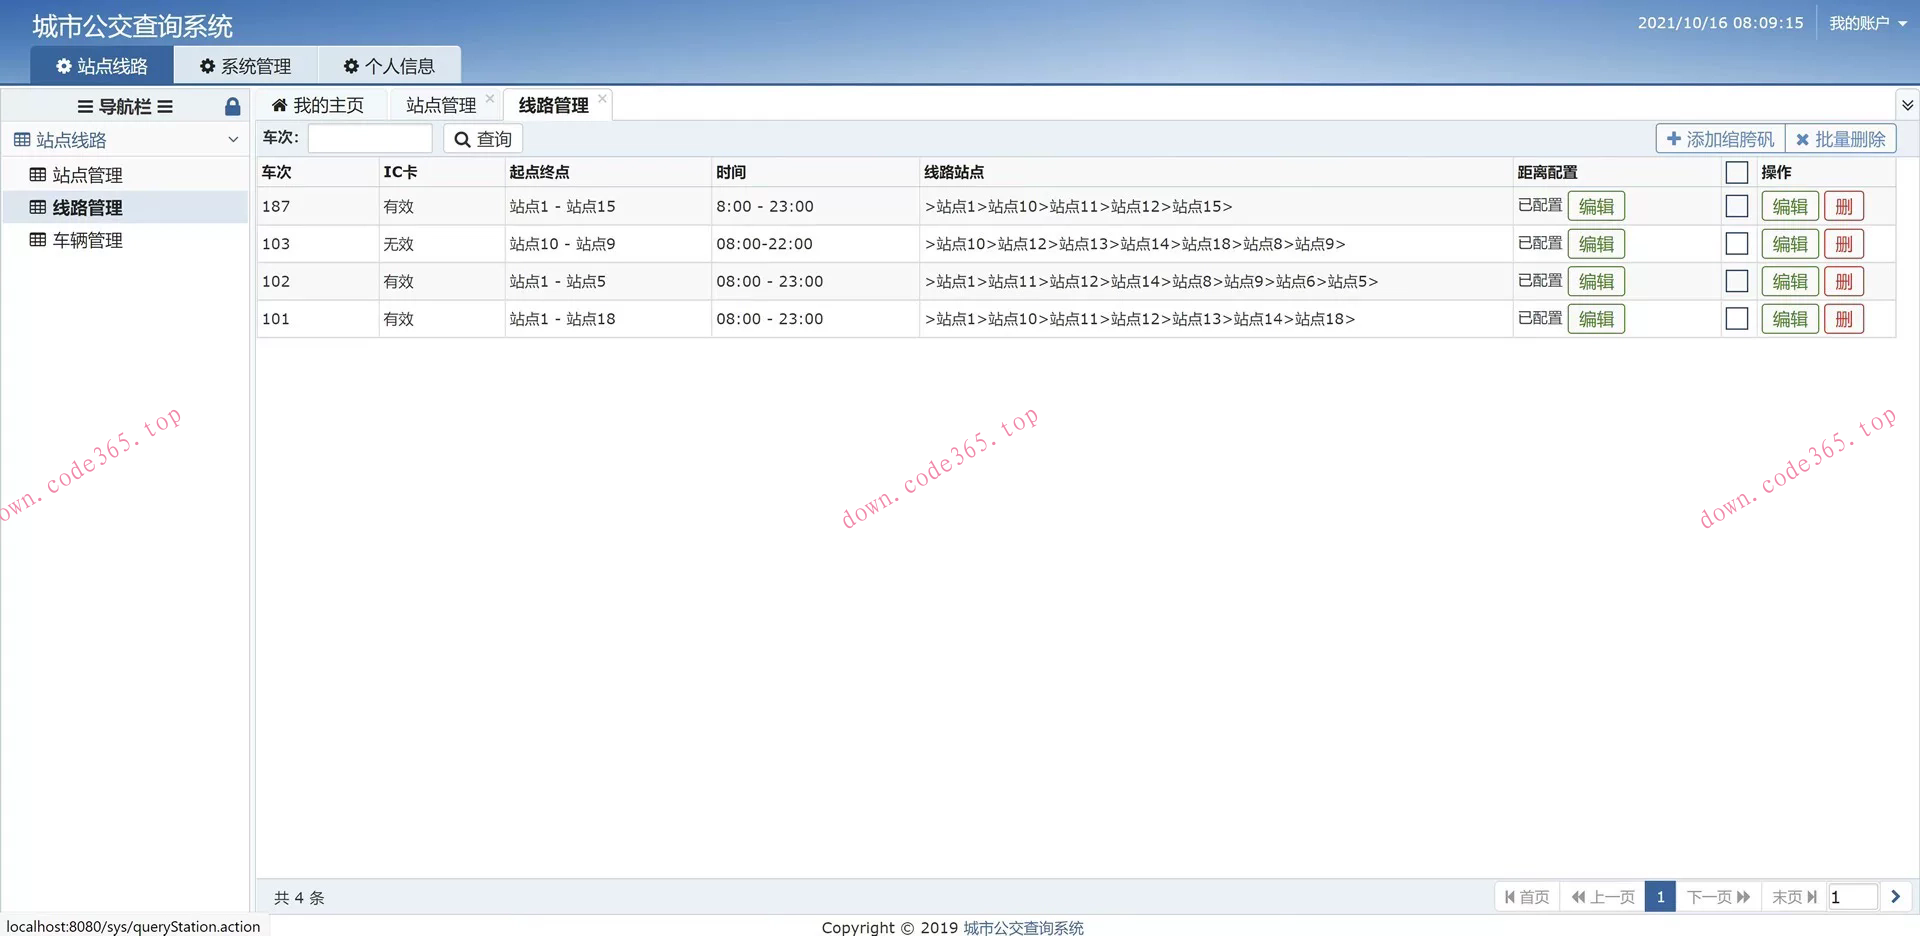This screenshot has height=936, width=1920.
Task: Click the go arrow next to page input
Action: (x=1895, y=897)
